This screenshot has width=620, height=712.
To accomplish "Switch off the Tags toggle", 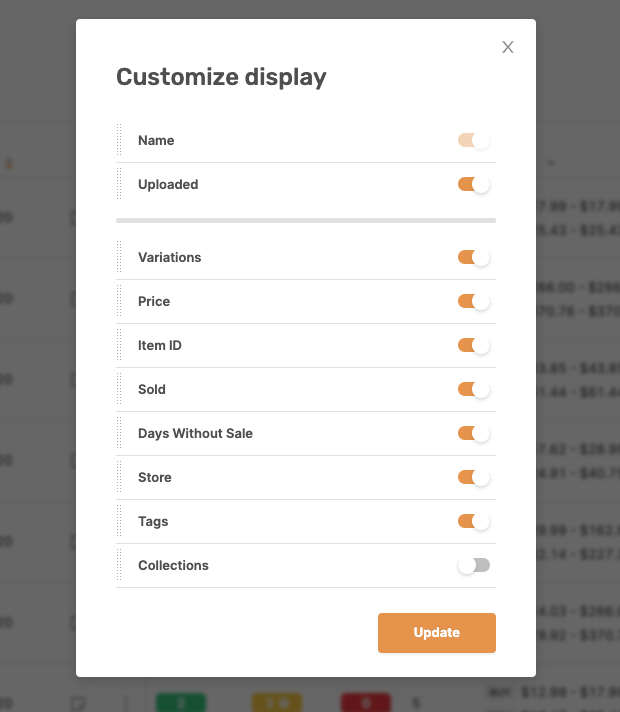I will point(474,522).
